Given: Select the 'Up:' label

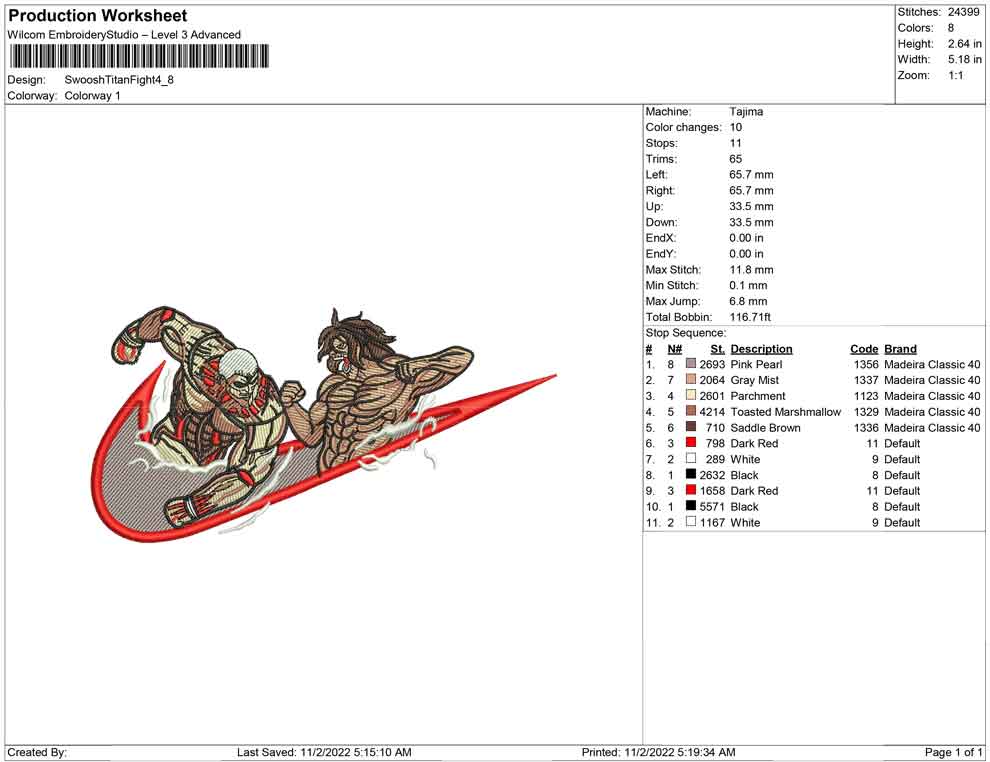Looking at the screenshot, I should tap(654, 206).
